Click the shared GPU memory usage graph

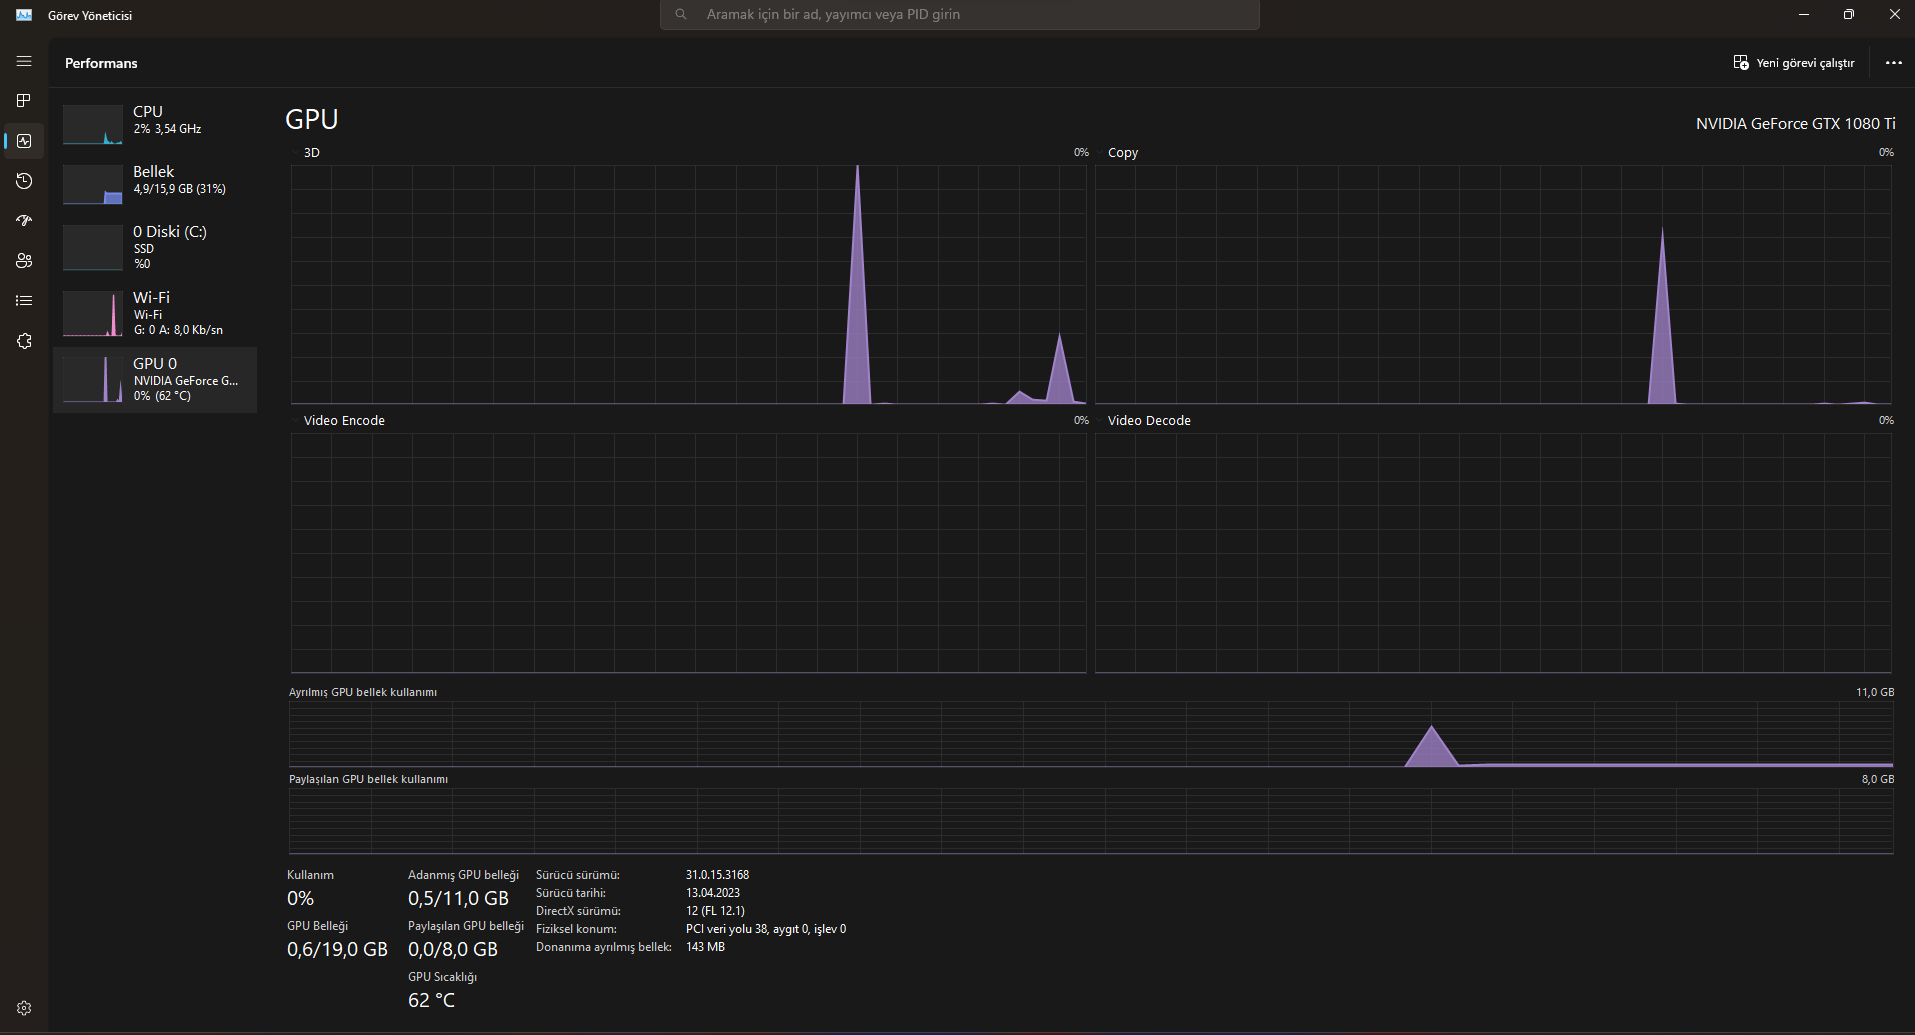(1091, 821)
